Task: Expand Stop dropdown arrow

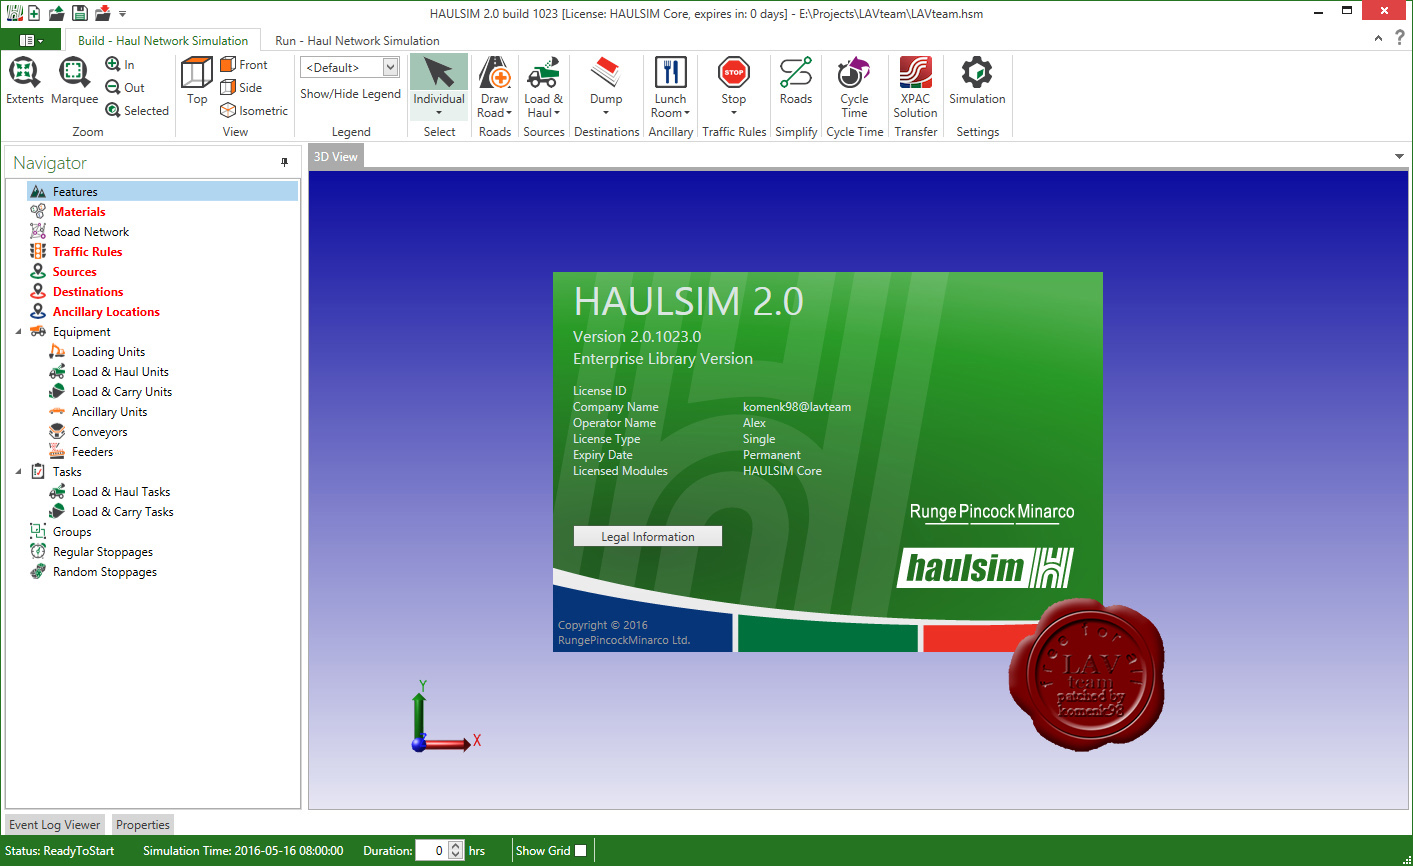Action: (x=734, y=113)
